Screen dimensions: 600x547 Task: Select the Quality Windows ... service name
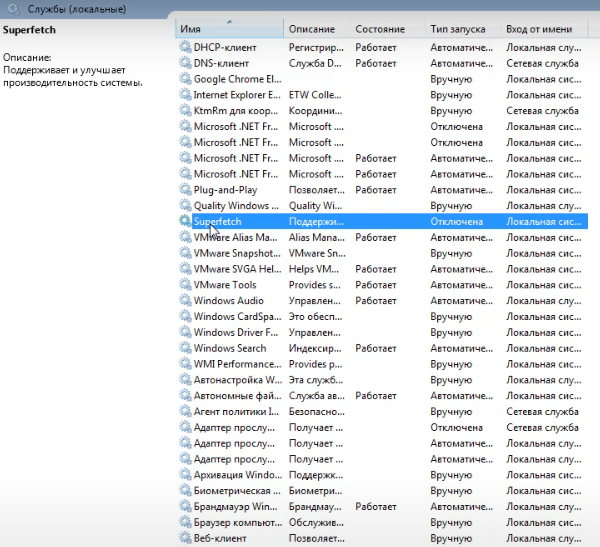click(x=236, y=206)
